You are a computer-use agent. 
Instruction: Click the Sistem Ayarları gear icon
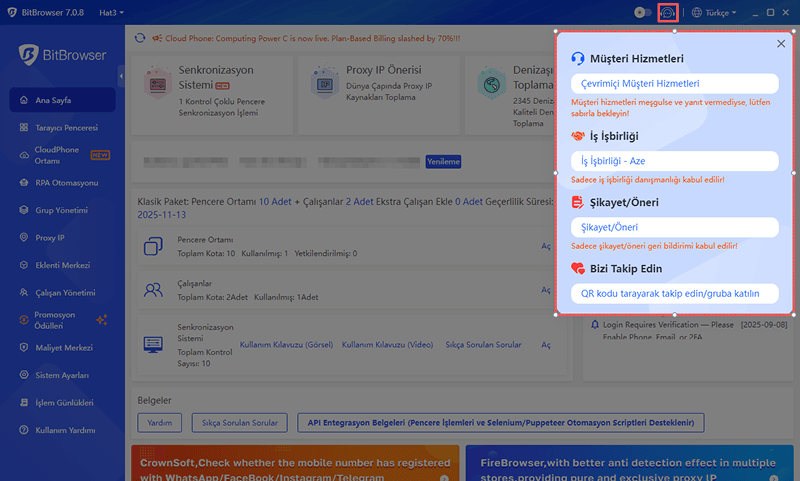23,375
